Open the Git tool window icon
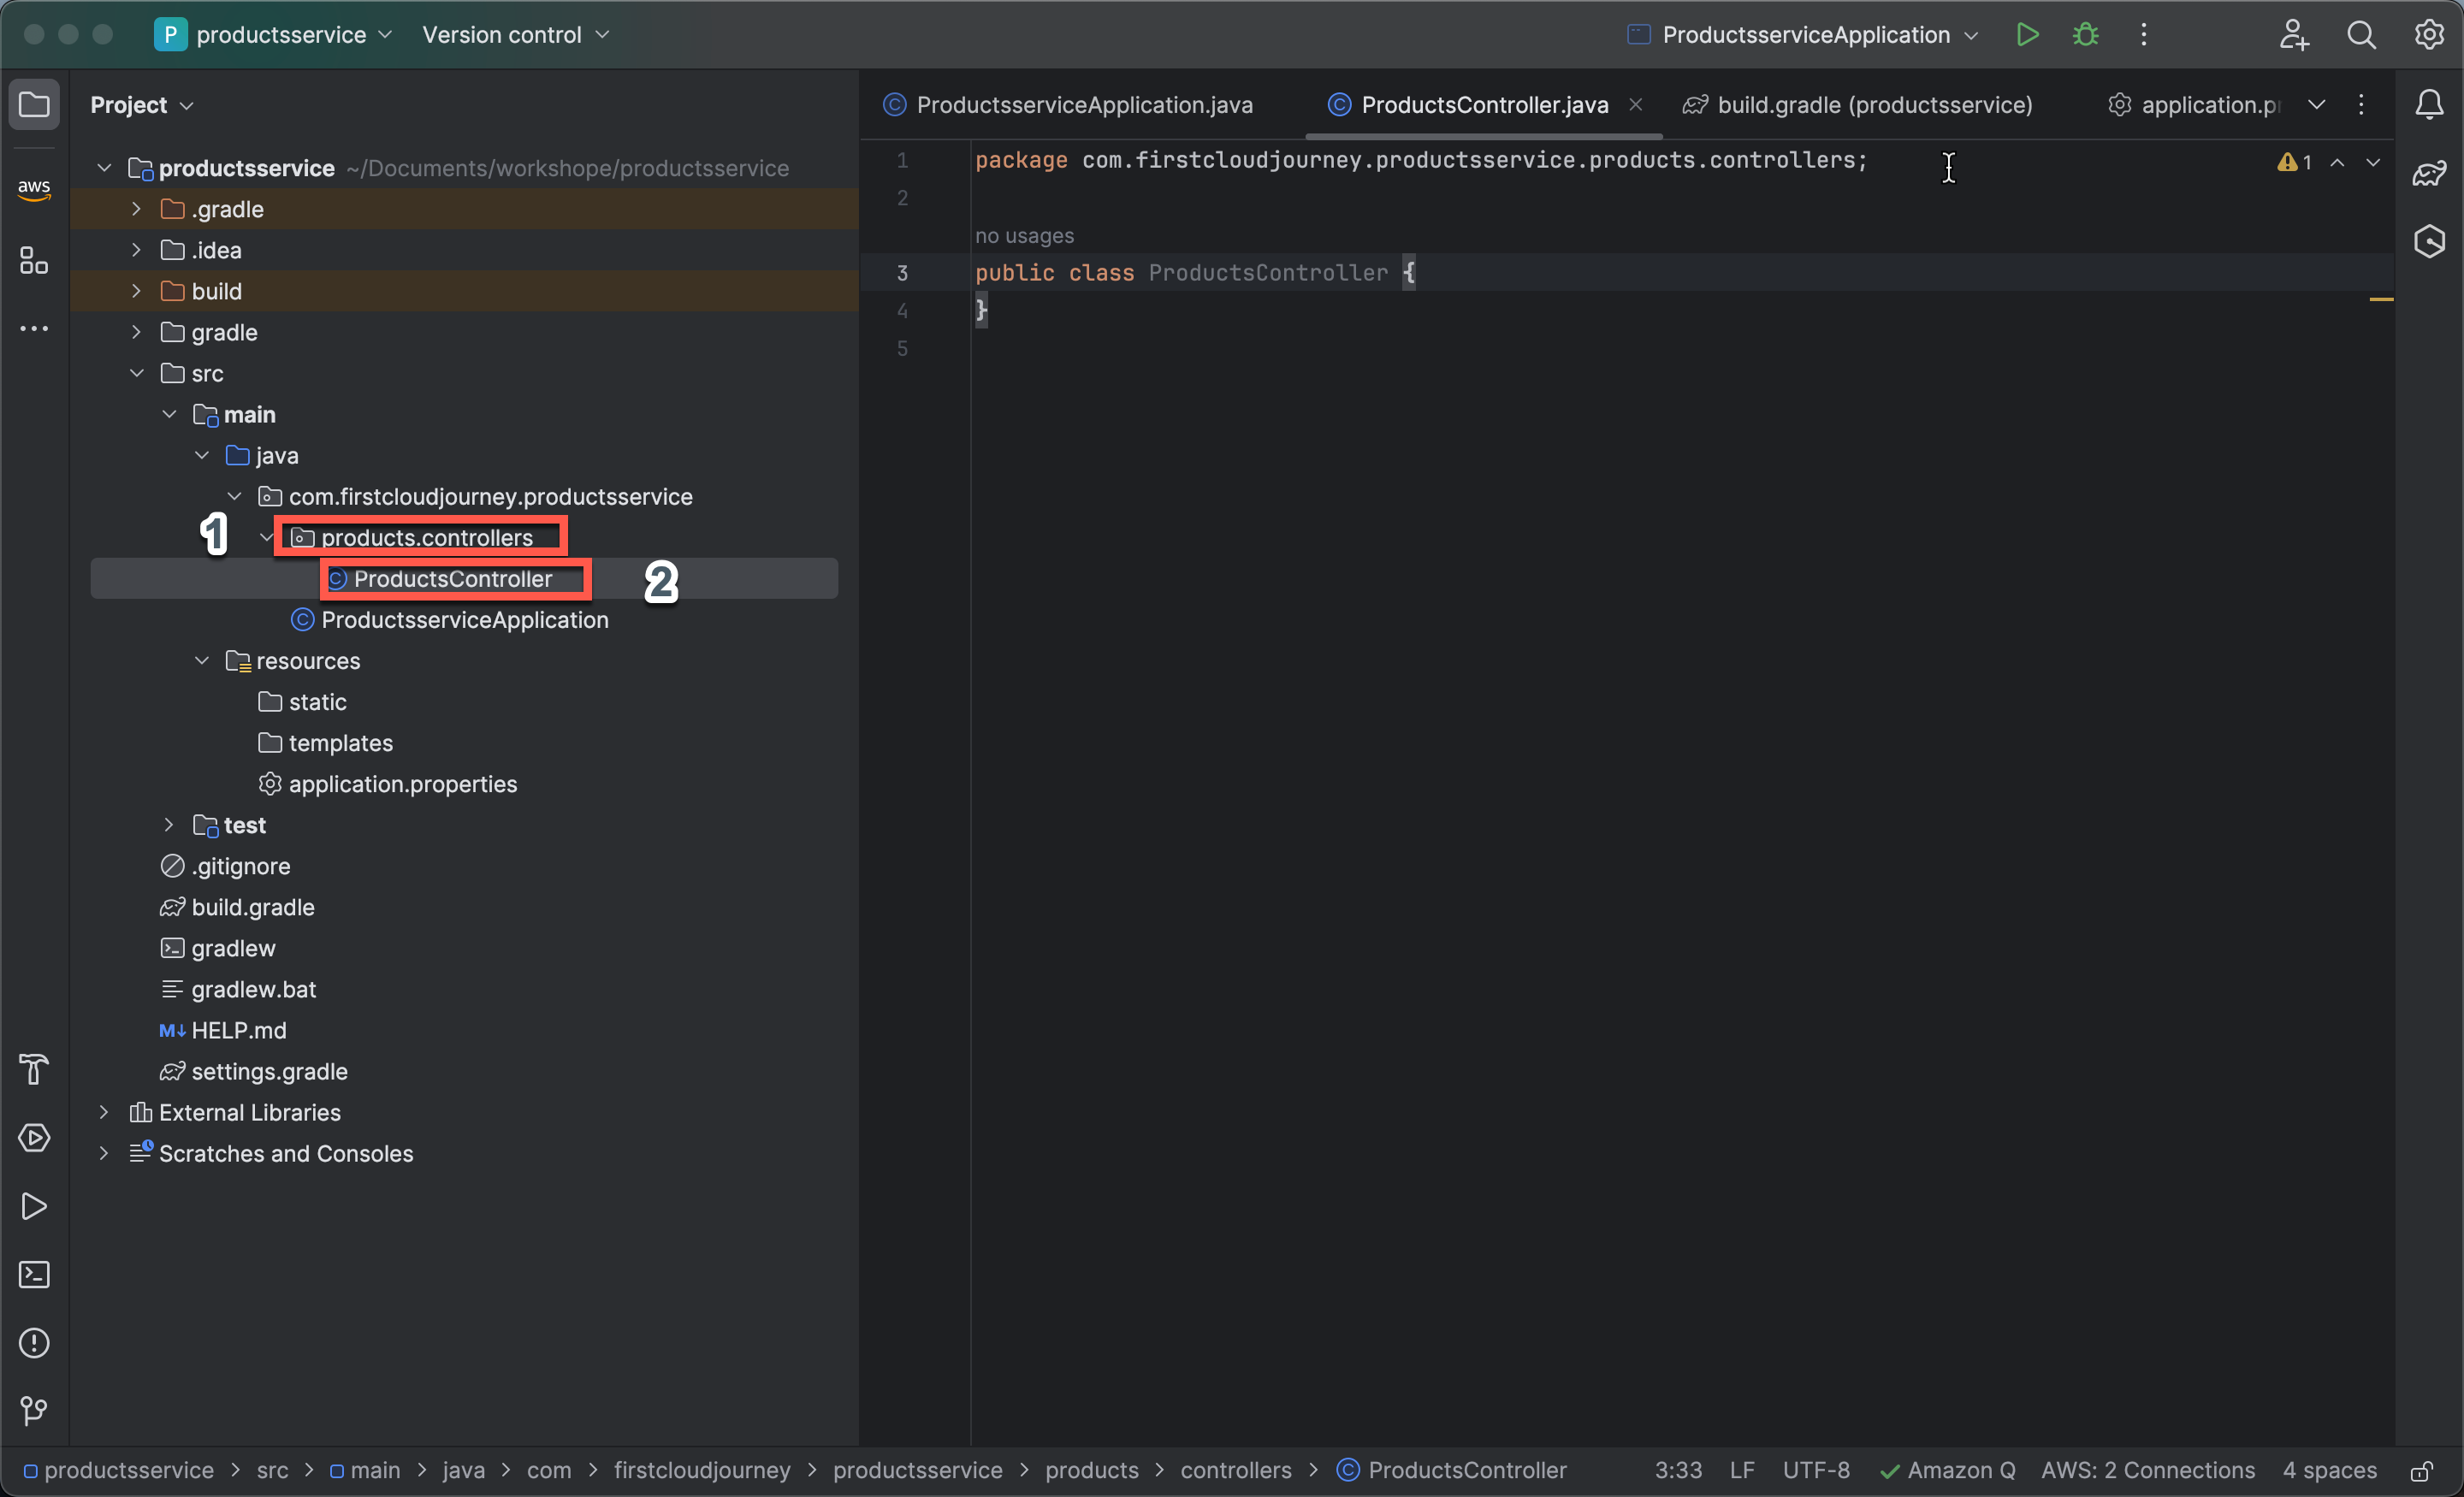This screenshot has width=2464, height=1497. point(34,1410)
